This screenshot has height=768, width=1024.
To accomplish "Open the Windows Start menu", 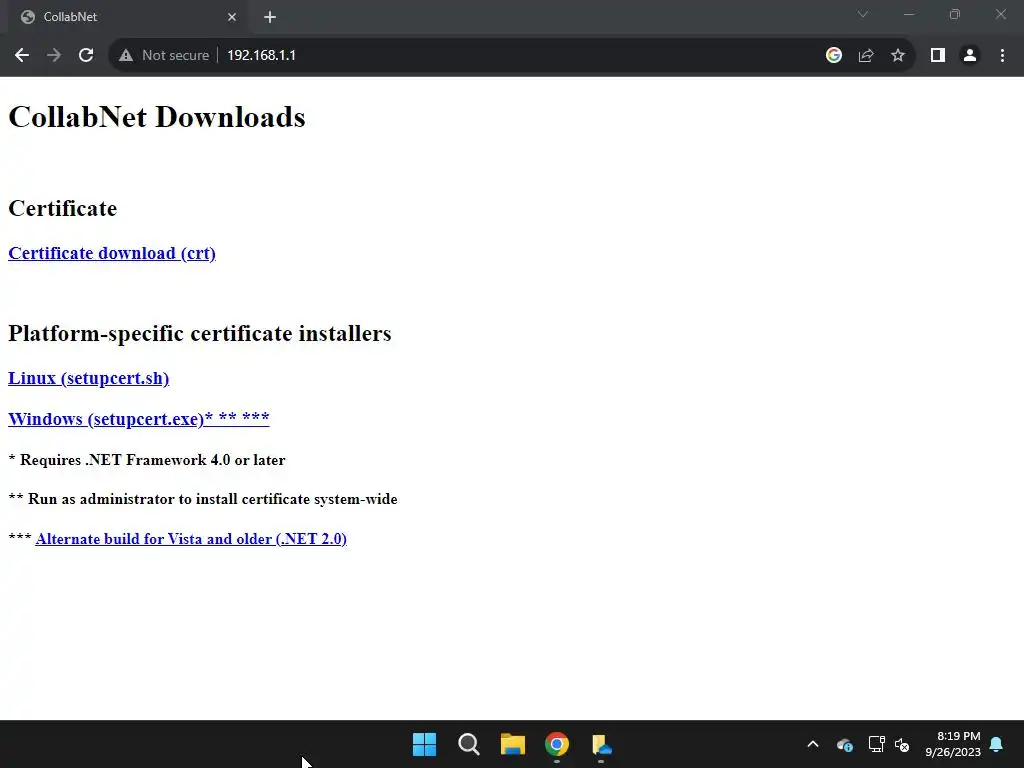I will [x=424, y=744].
